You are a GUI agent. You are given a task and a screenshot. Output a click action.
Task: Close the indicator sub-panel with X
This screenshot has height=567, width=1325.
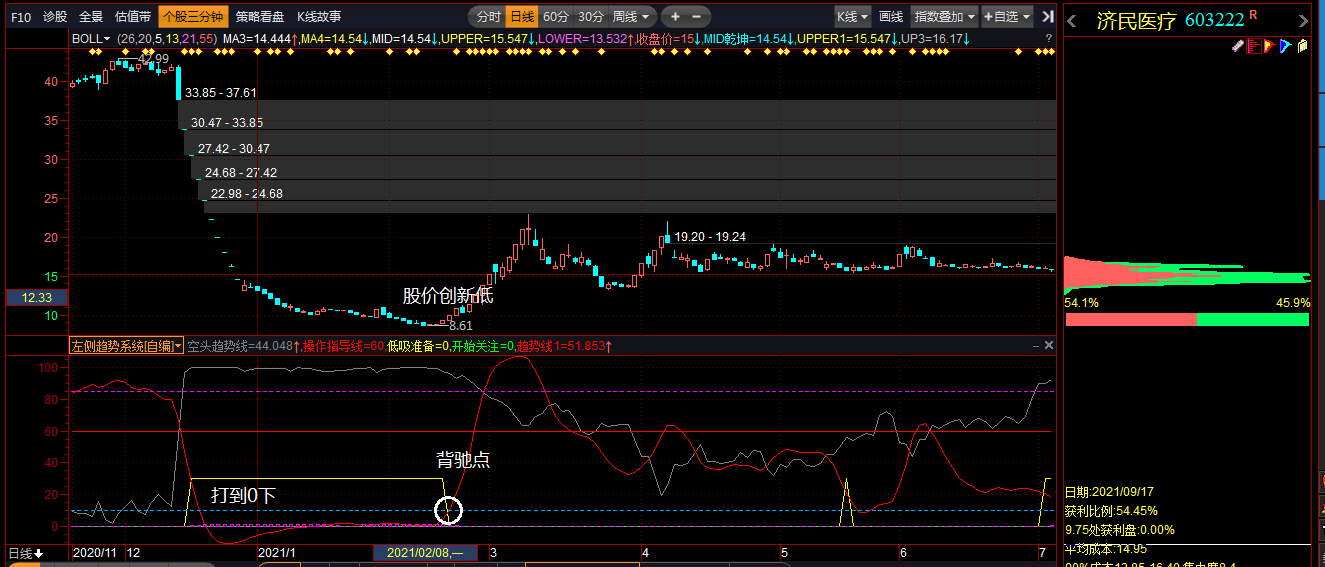1049,345
